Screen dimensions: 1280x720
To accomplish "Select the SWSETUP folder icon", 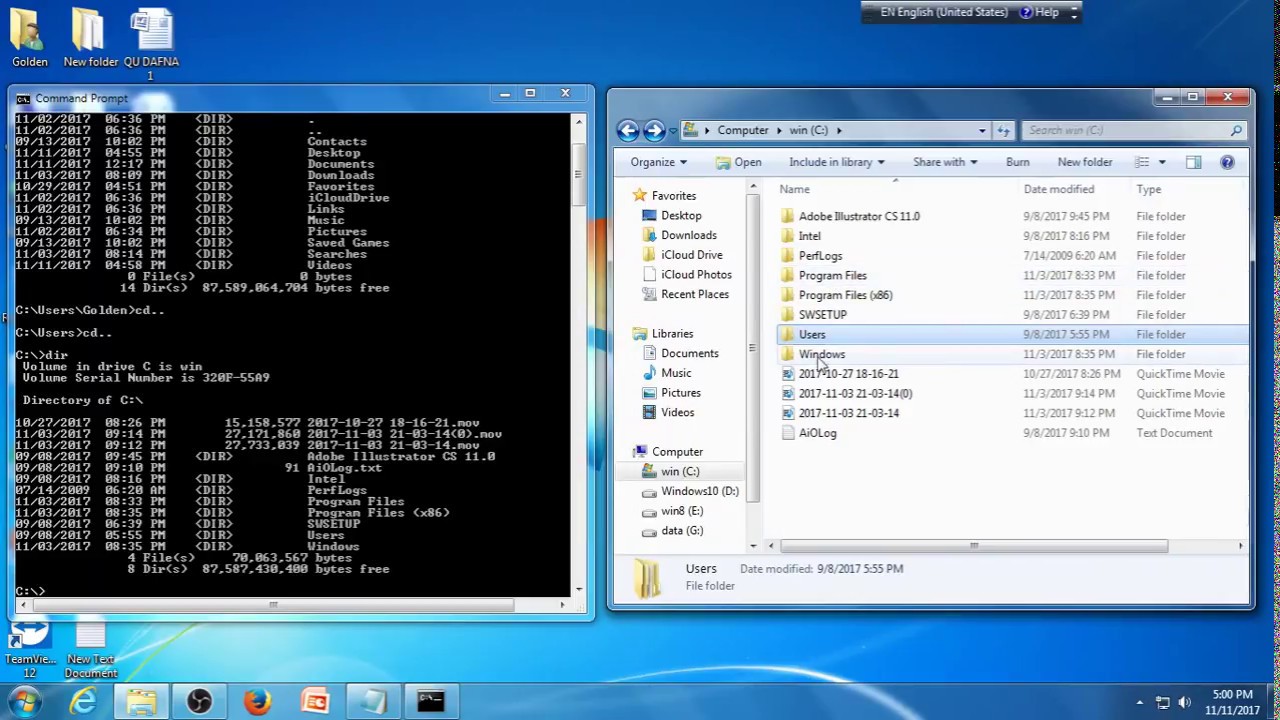I will 788,315.
